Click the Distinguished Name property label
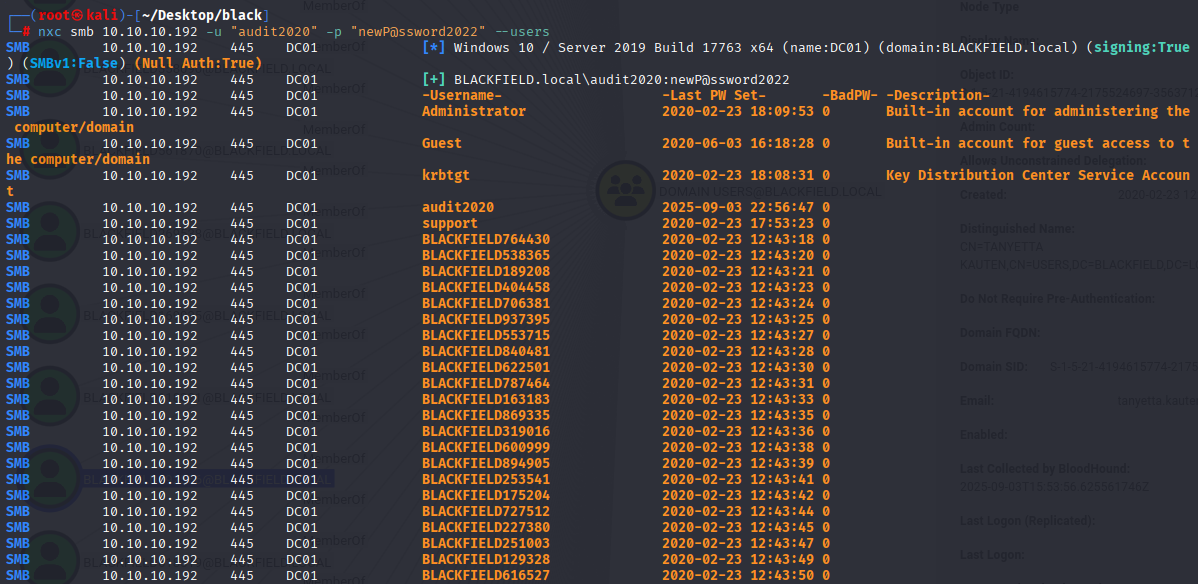Viewport: 1198px width, 584px height. (1017, 229)
